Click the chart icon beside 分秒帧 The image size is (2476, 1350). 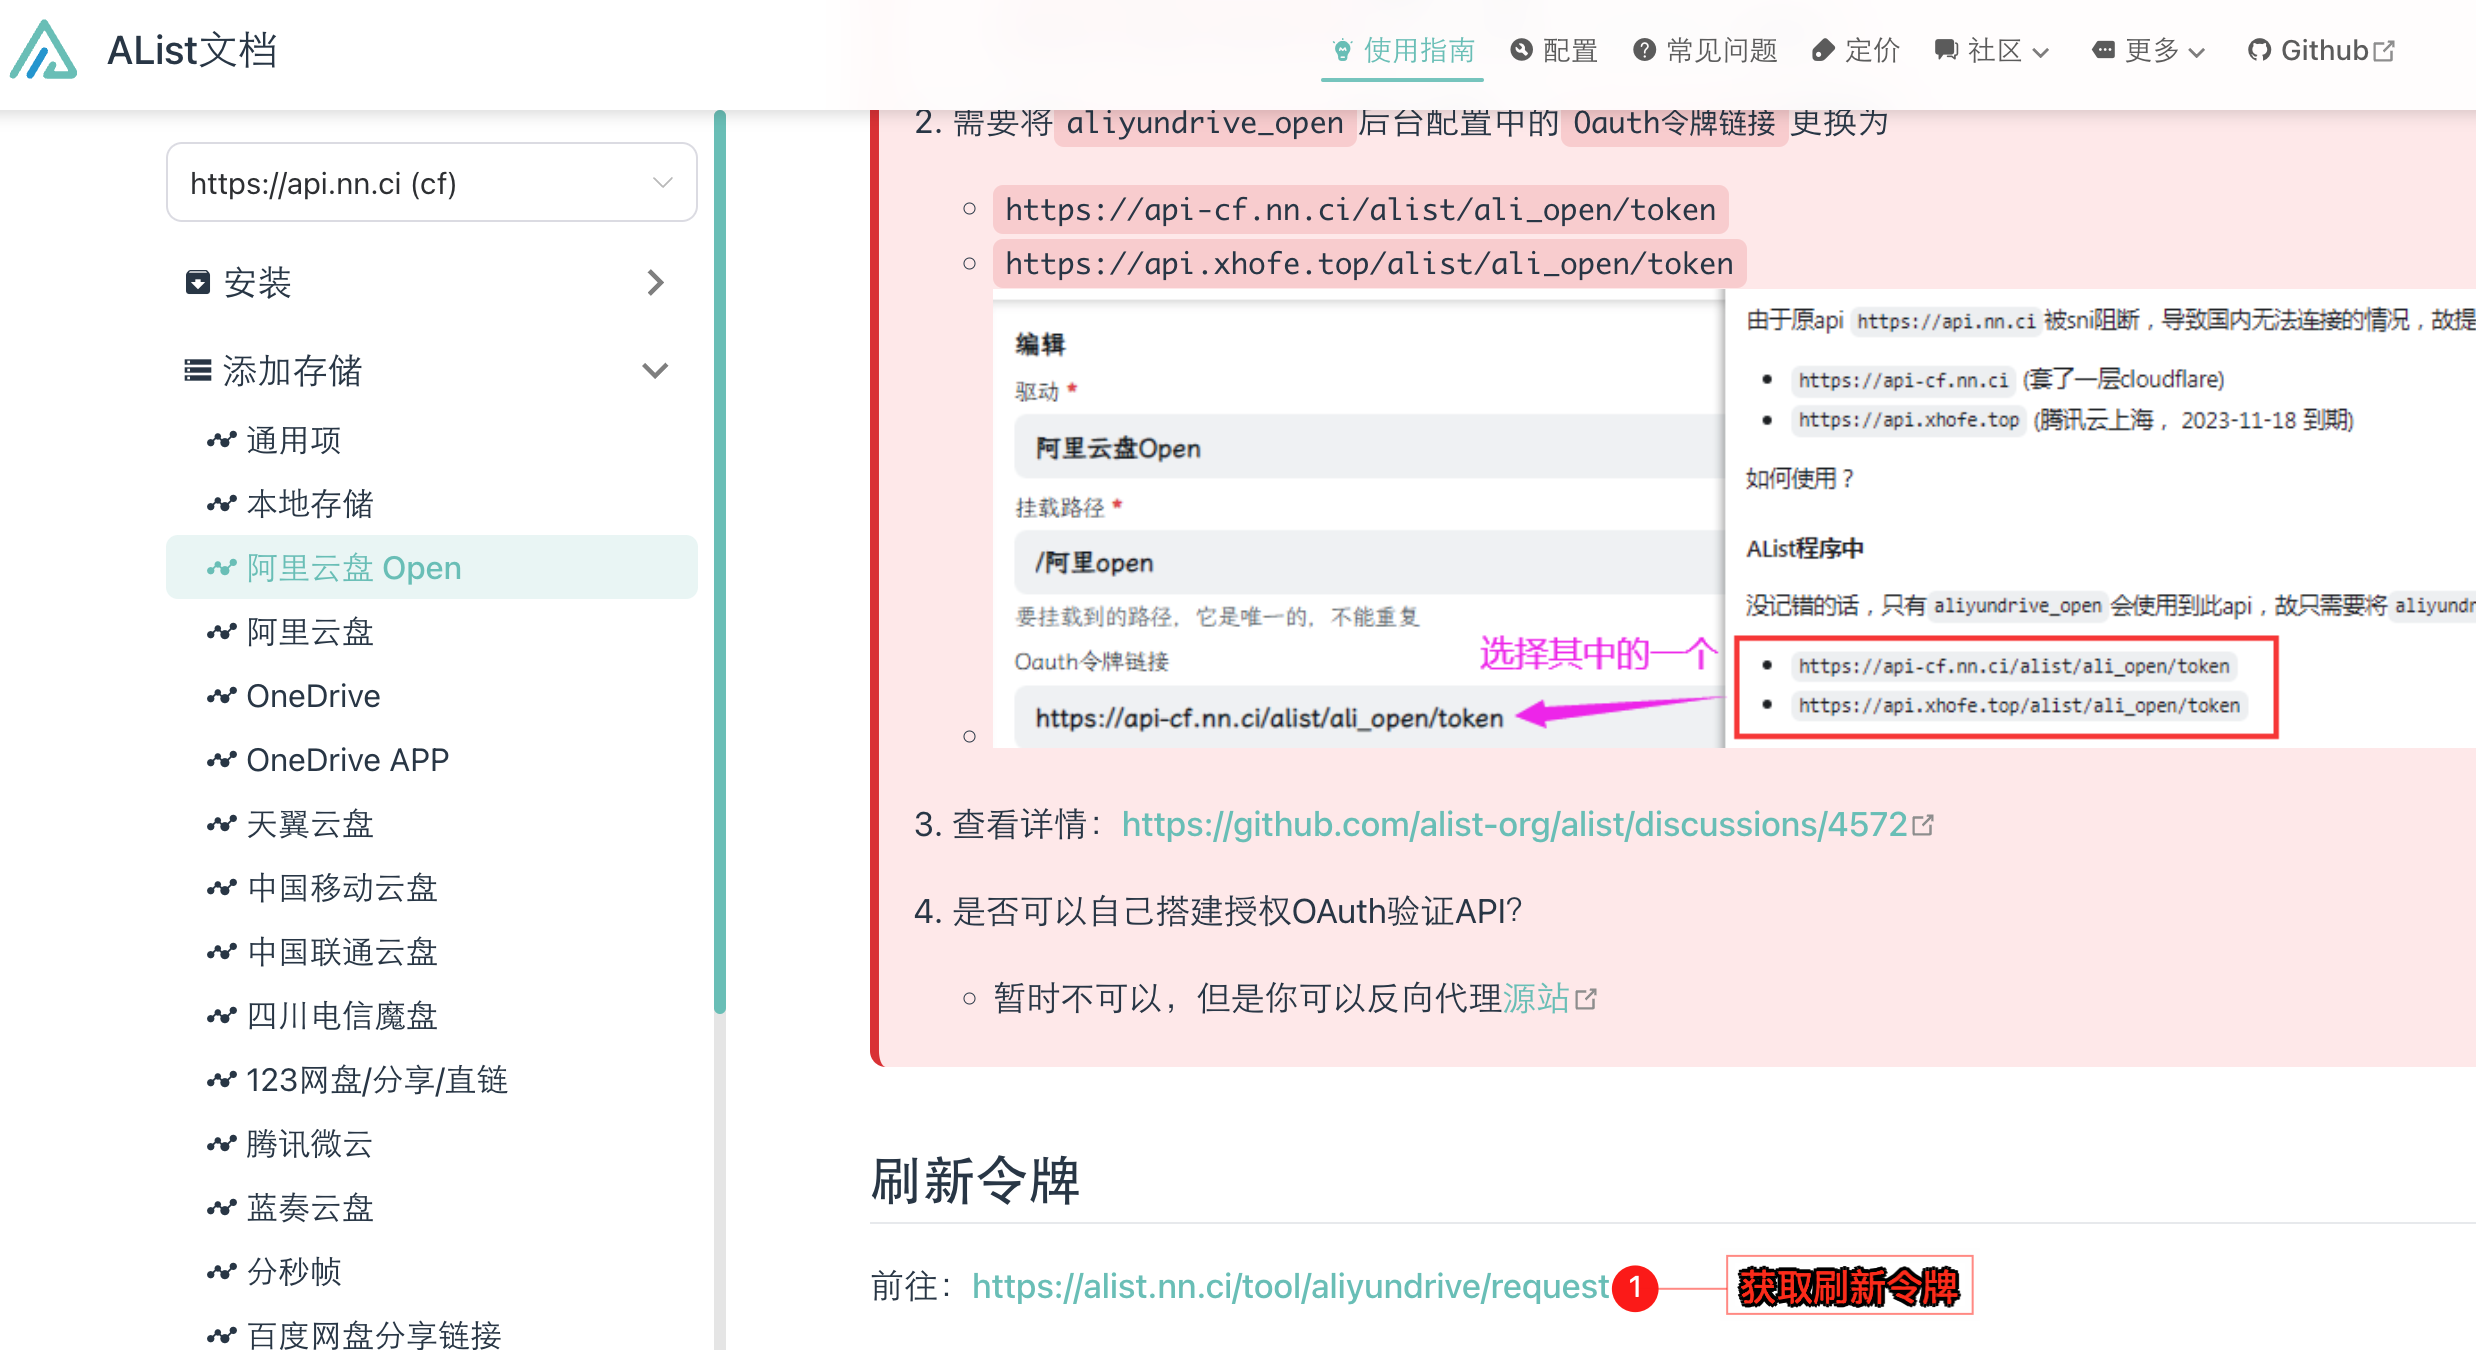pos(221,1272)
